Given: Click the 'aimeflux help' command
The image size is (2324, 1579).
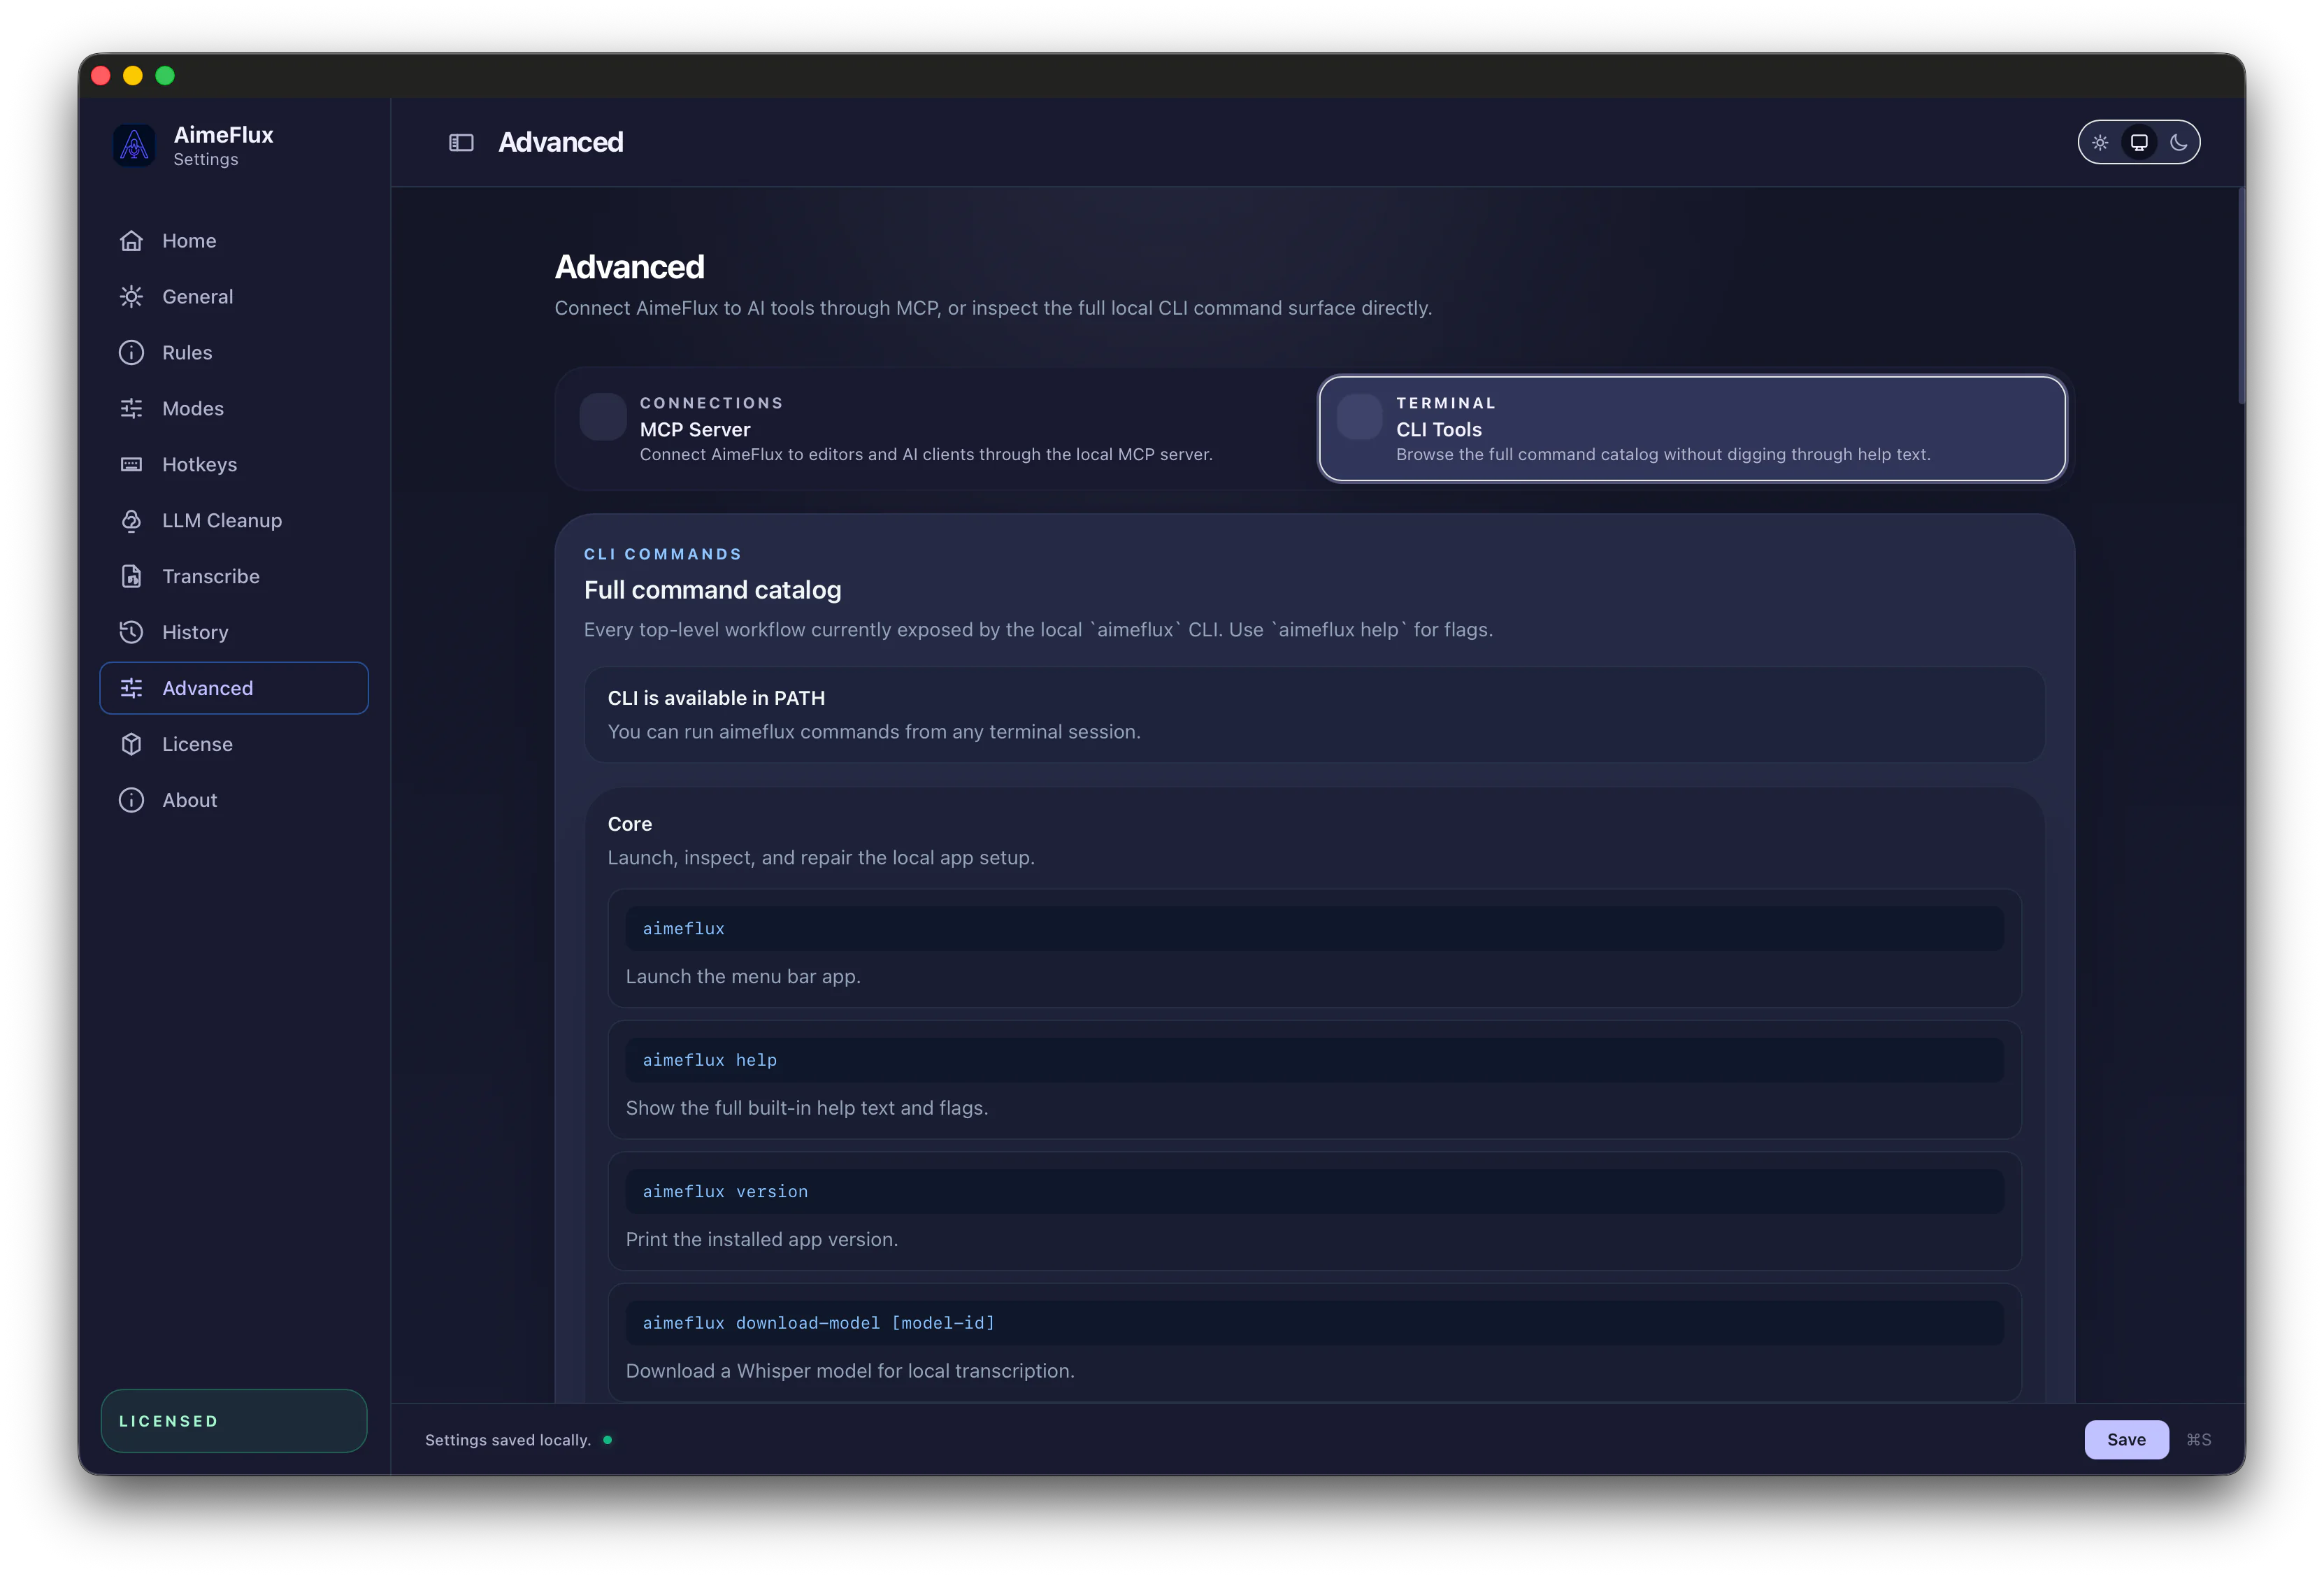Looking at the screenshot, I should [x=1314, y=1060].
